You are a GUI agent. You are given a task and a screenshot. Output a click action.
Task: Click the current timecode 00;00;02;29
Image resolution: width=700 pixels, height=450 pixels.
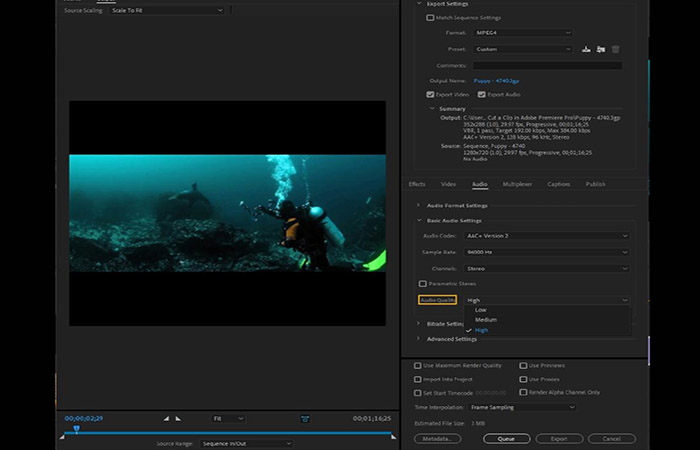[x=84, y=419]
